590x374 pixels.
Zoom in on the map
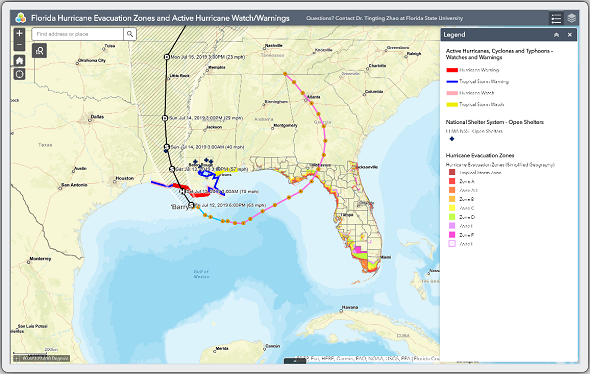(x=20, y=33)
